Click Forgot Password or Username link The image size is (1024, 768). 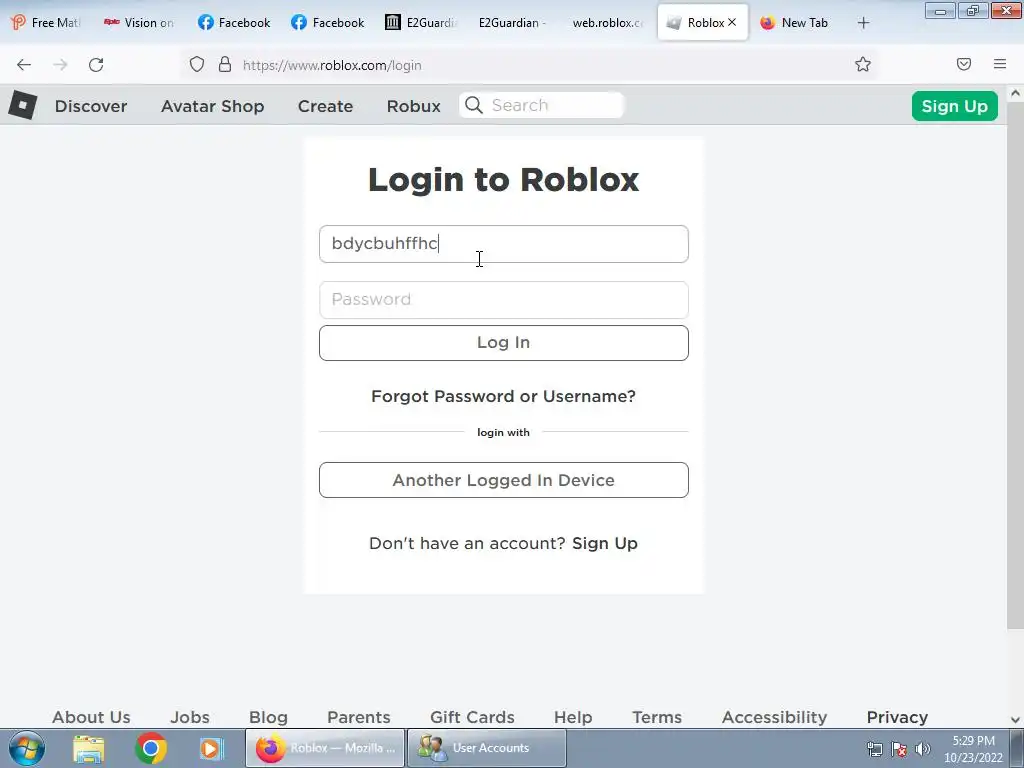[x=504, y=396]
